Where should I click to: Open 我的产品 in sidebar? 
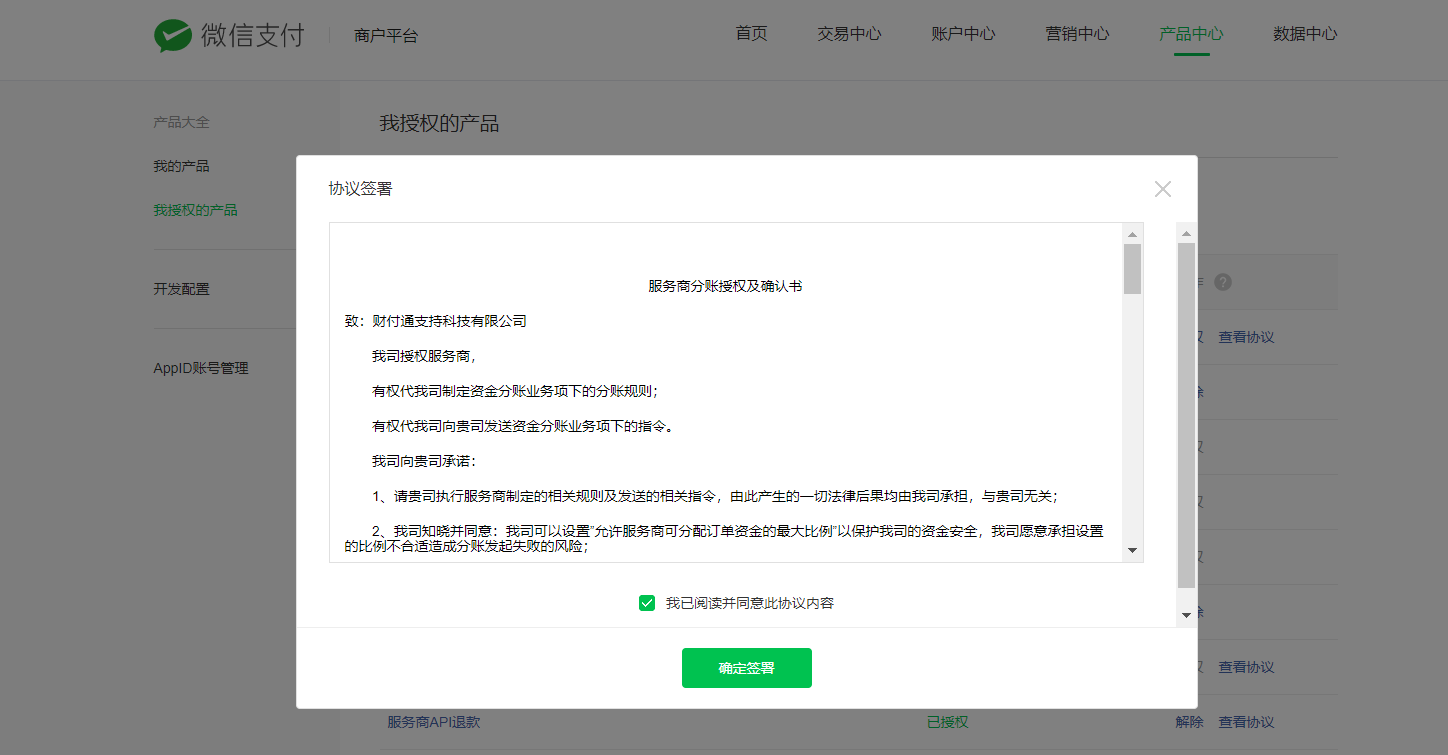(181, 166)
